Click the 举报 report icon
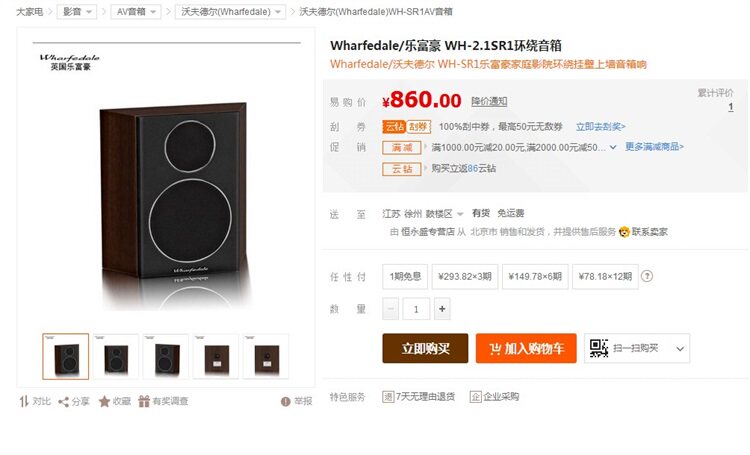Image resolution: width=750 pixels, height=455 pixels. pos(286,401)
